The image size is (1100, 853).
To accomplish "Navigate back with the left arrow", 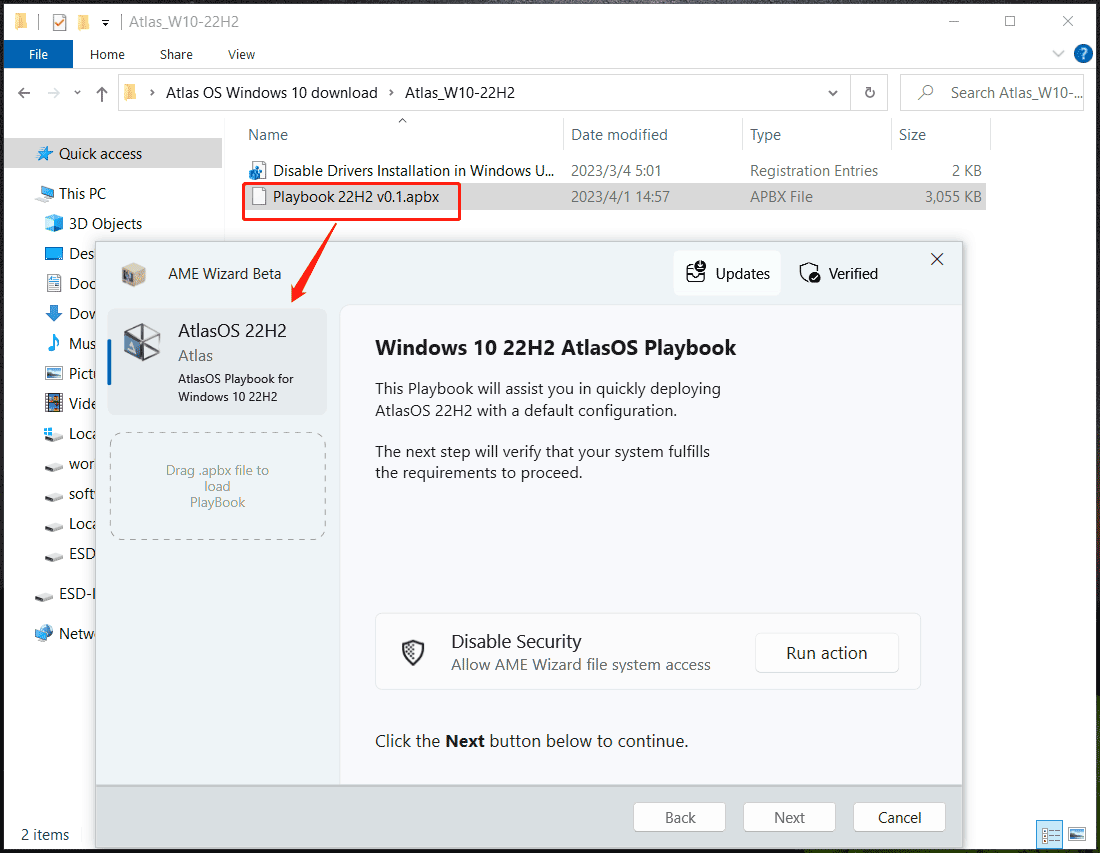I will pos(24,93).
